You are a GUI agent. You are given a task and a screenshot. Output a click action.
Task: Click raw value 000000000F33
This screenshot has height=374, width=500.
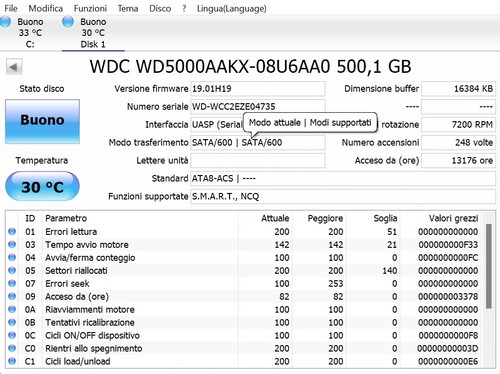(x=448, y=244)
